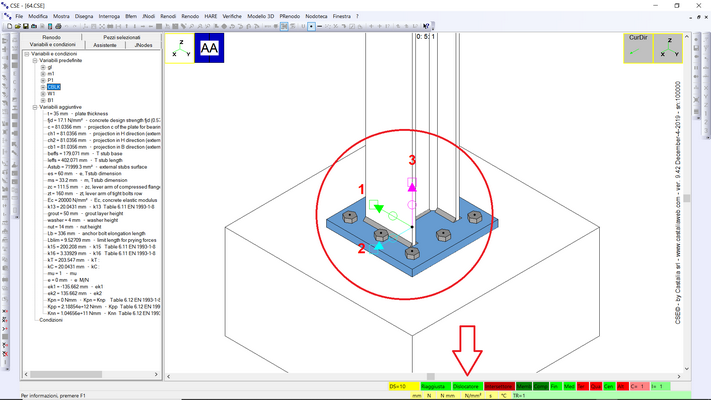Expand the CBLK variable node

(x=43, y=87)
